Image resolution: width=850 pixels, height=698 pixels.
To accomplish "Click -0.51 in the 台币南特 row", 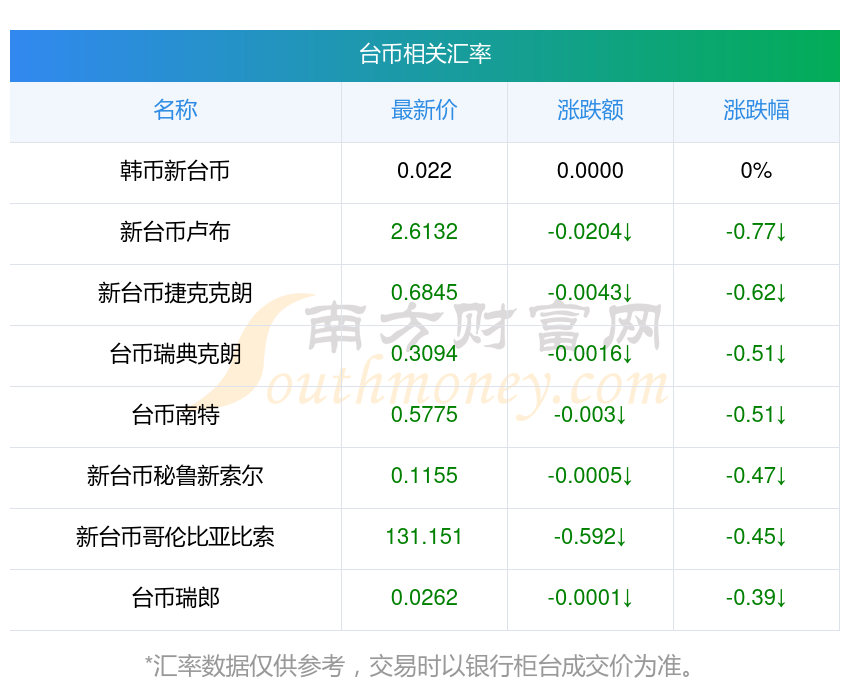I will pos(756,415).
